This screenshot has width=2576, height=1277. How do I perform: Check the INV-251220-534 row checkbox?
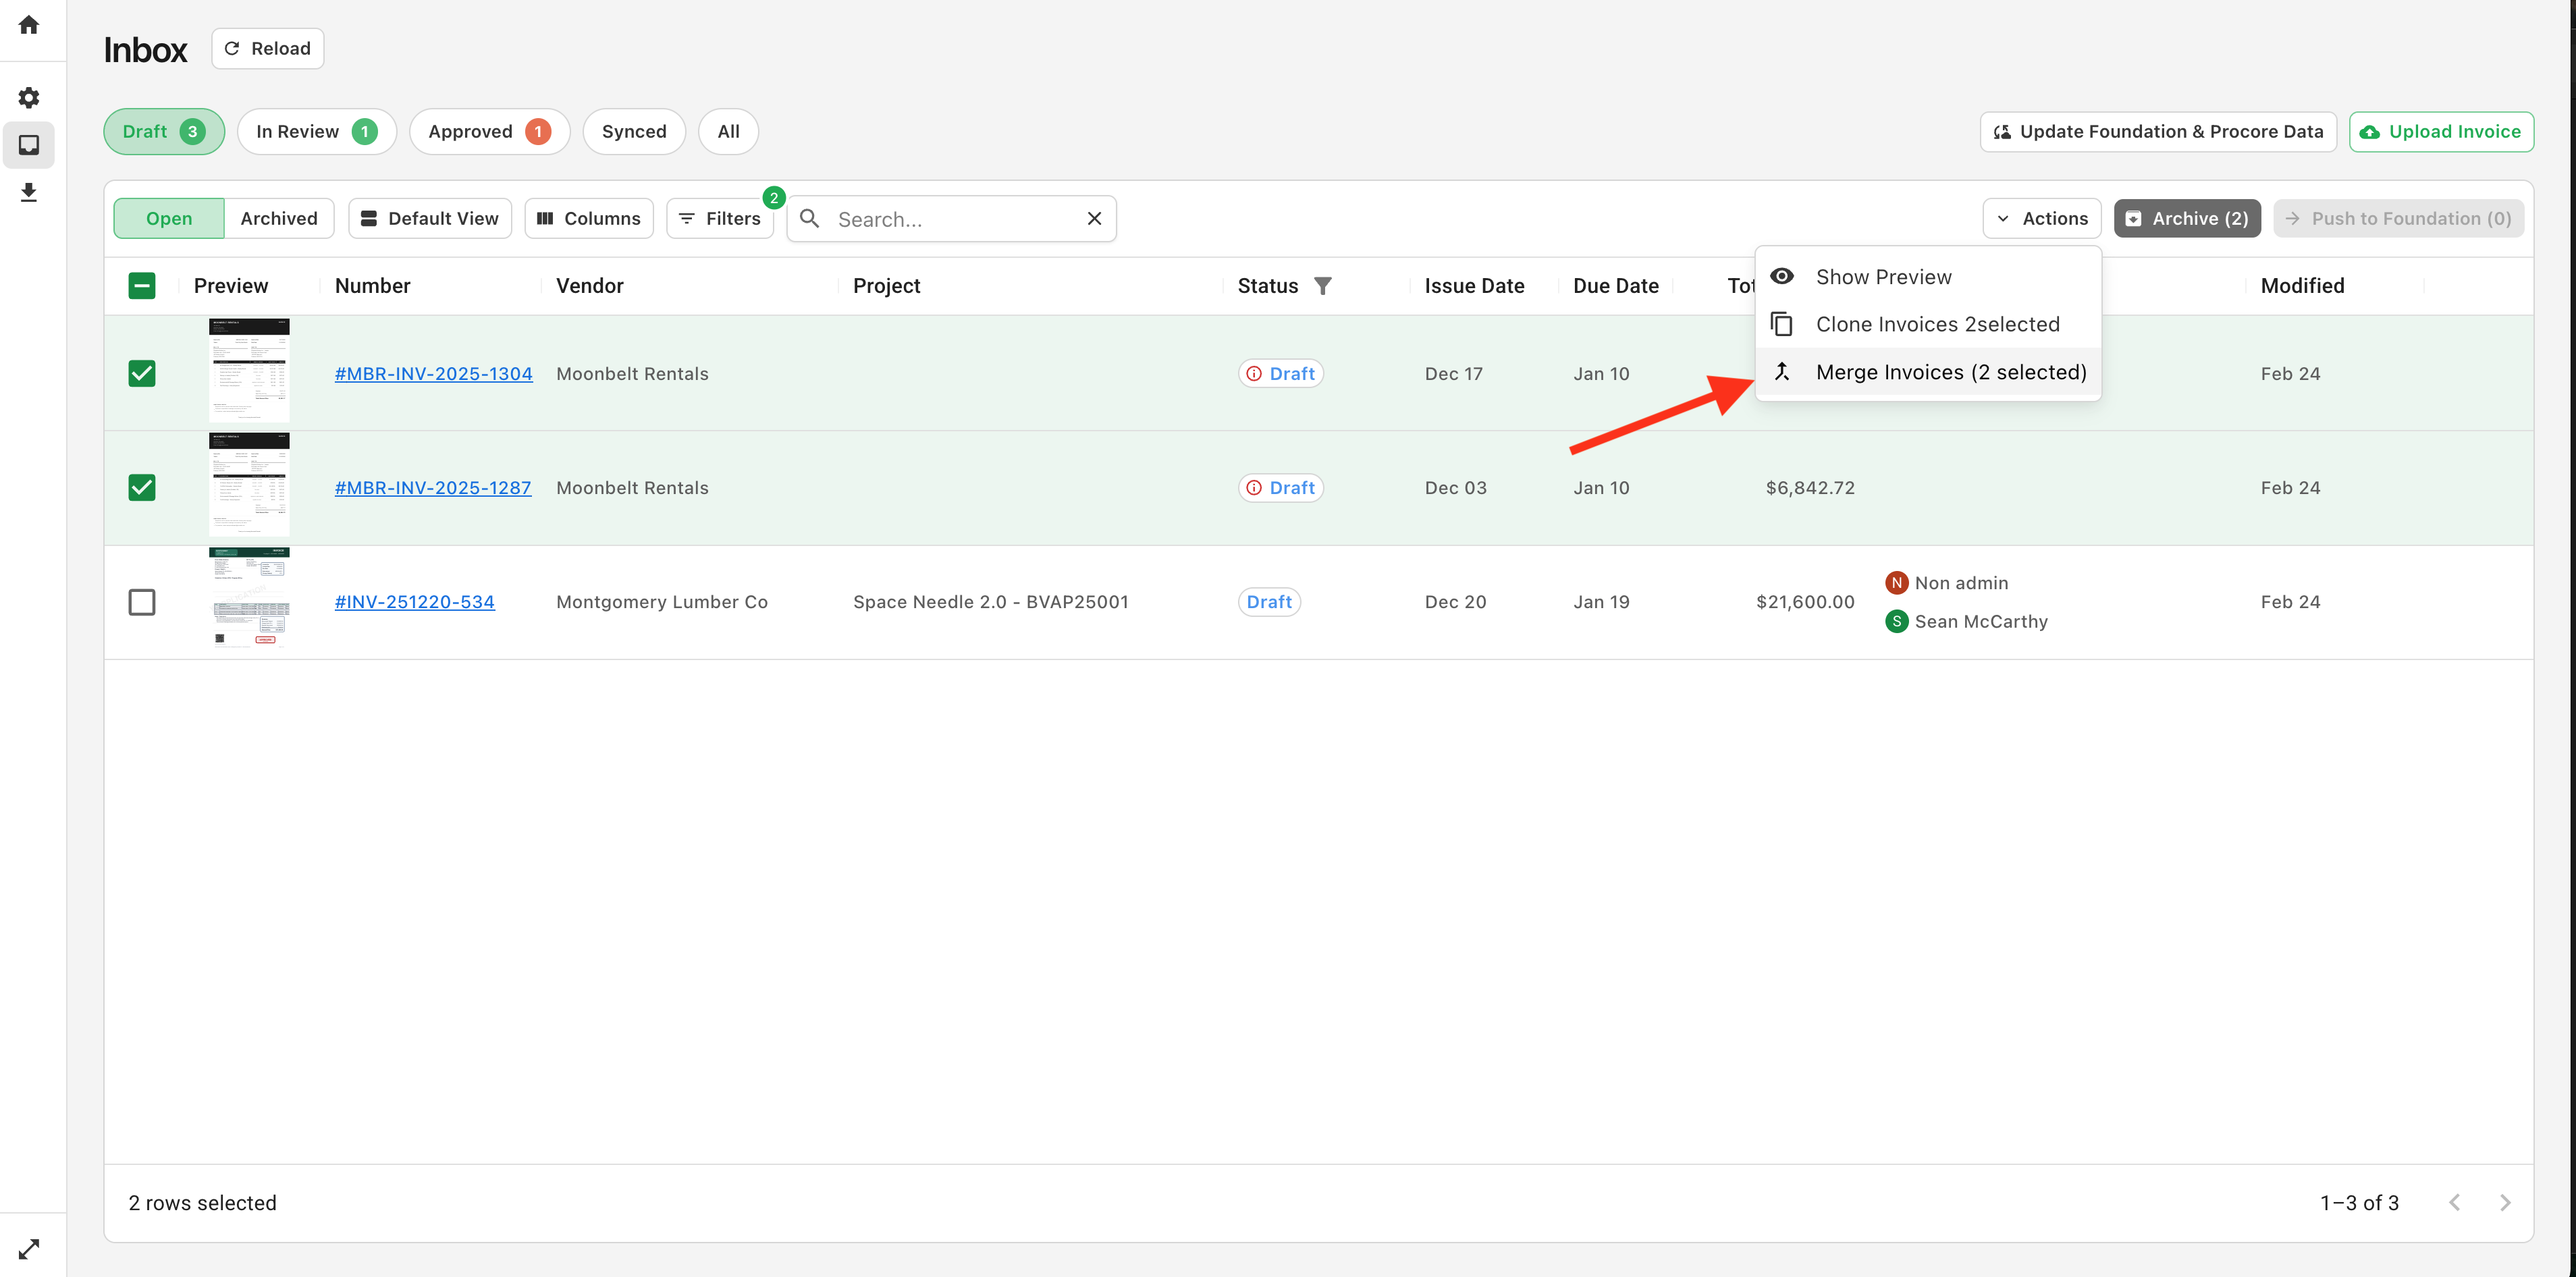click(x=142, y=602)
